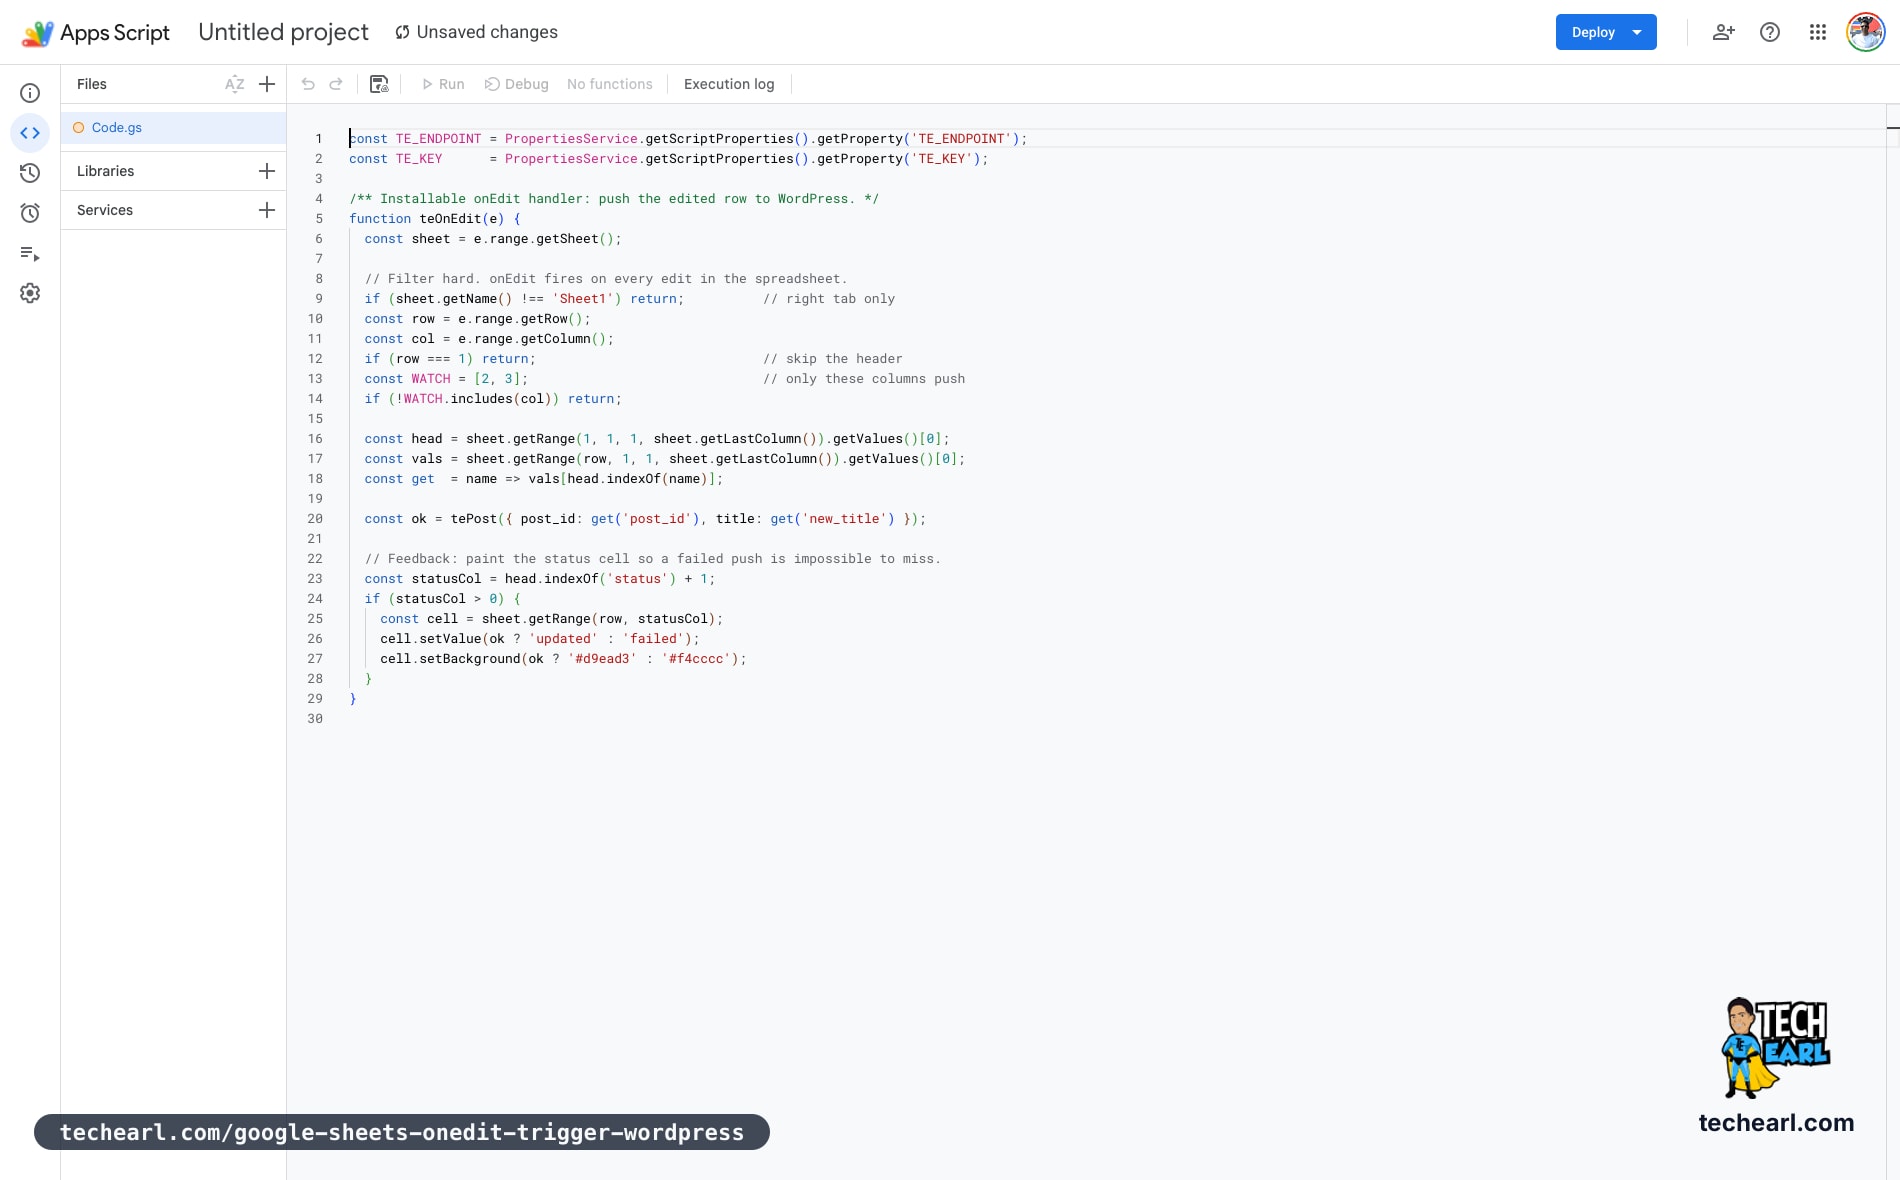Open the function selector showing No functions
This screenshot has width=1900, height=1180.
[610, 84]
